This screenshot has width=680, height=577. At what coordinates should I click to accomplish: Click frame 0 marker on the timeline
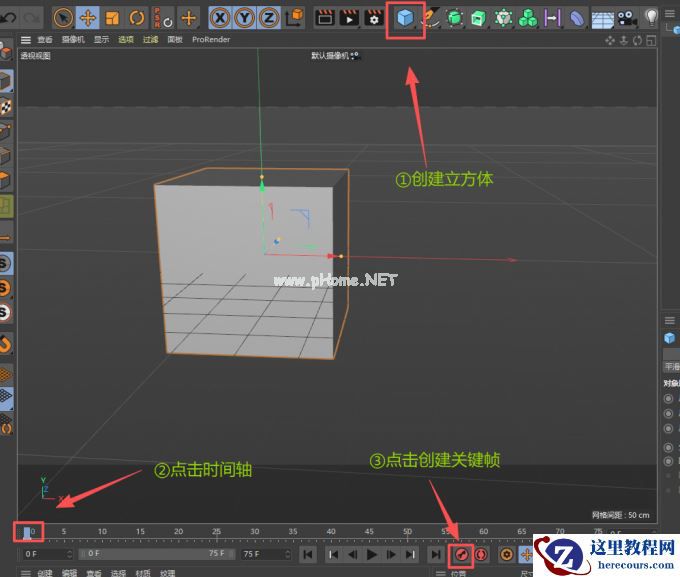click(29, 532)
